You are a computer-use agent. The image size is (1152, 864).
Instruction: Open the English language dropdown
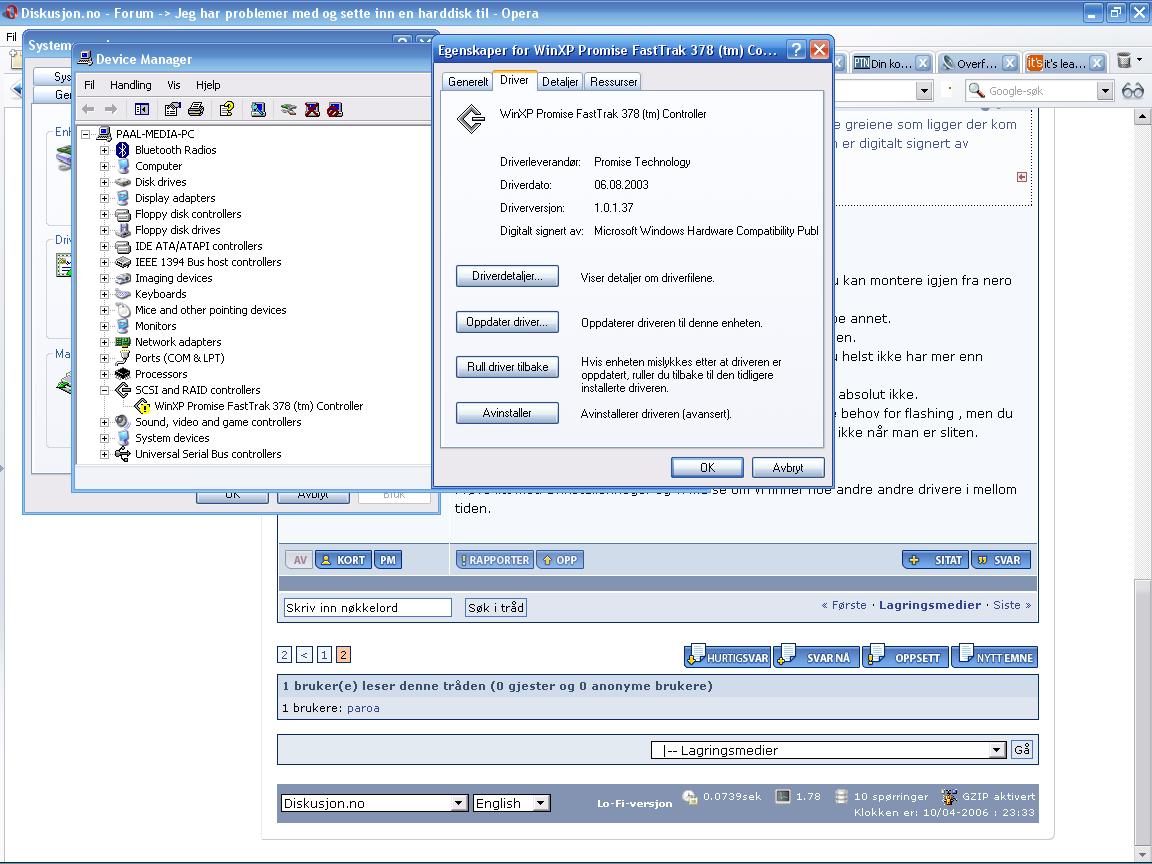541,803
